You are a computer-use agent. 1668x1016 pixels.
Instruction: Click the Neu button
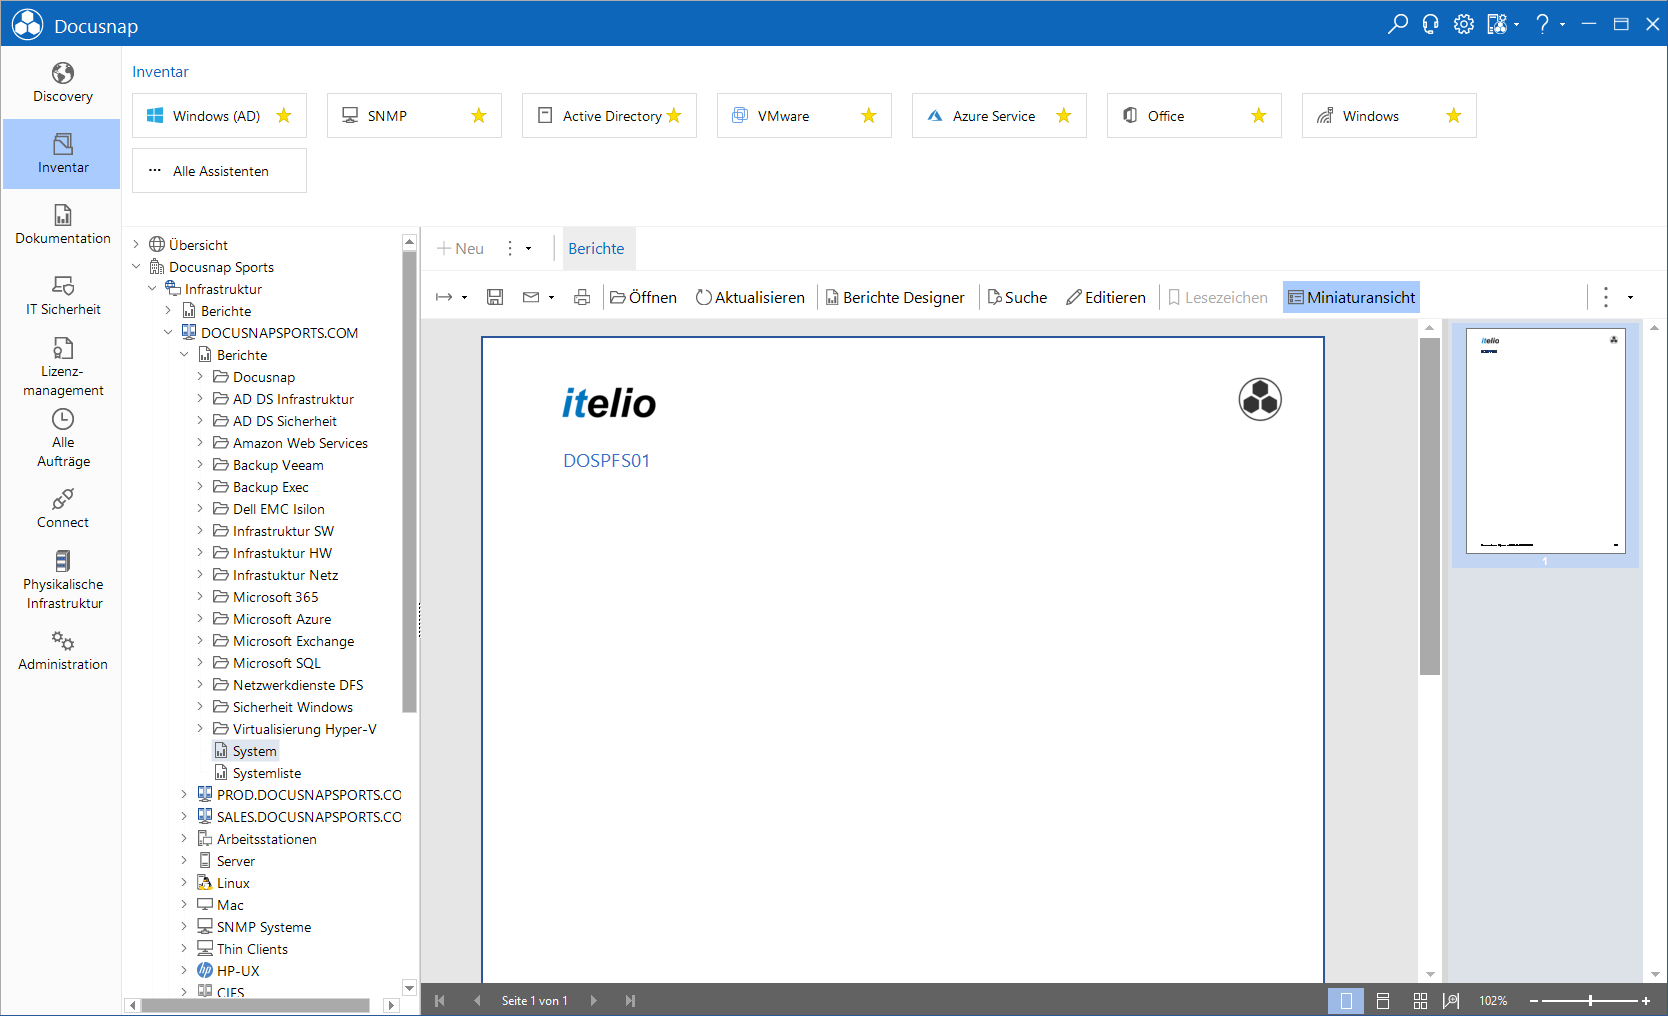[x=460, y=249]
